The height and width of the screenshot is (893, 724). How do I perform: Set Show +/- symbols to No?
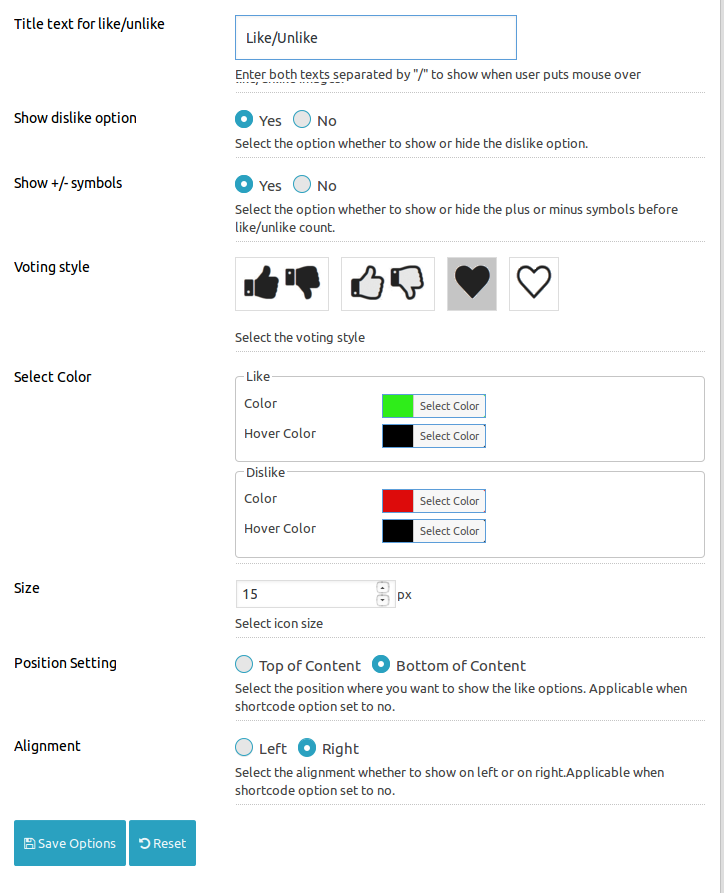[x=302, y=184]
